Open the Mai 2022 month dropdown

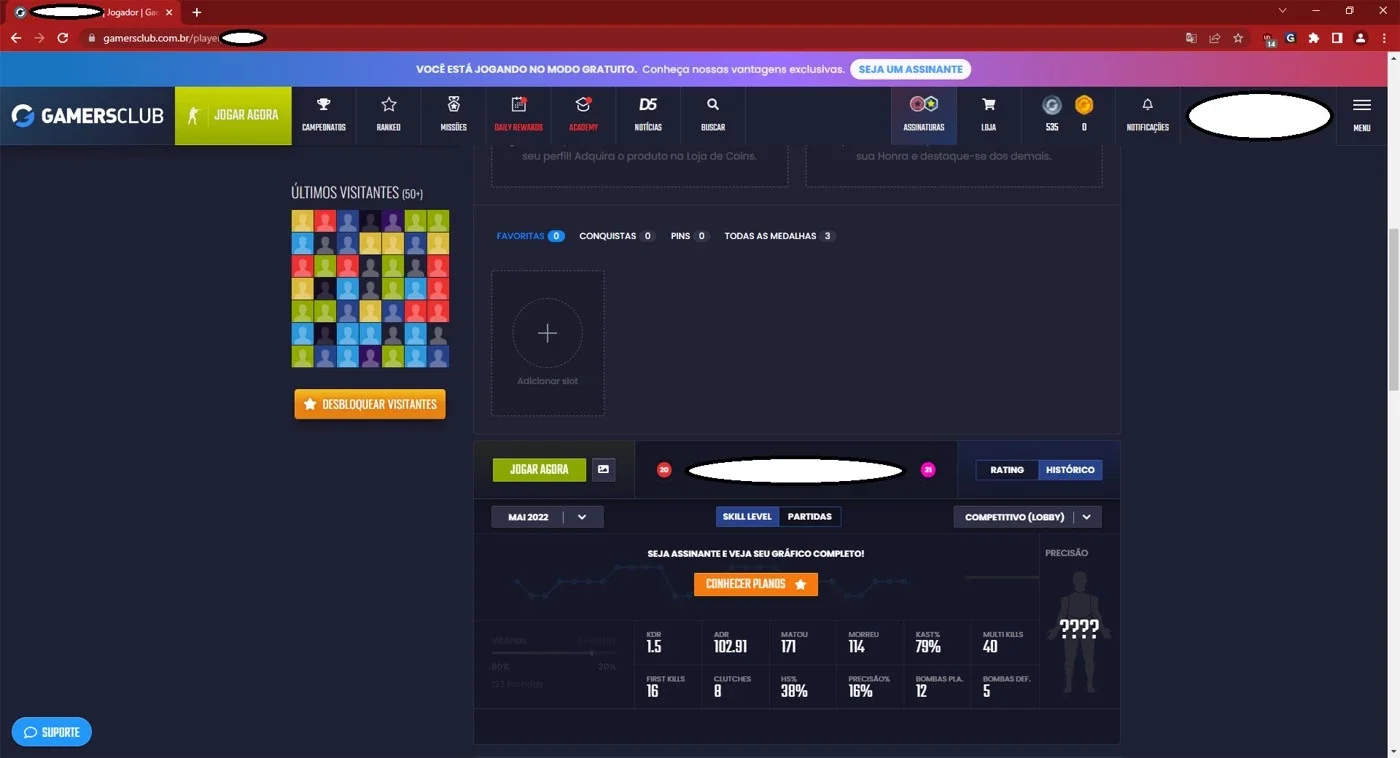pos(547,517)
